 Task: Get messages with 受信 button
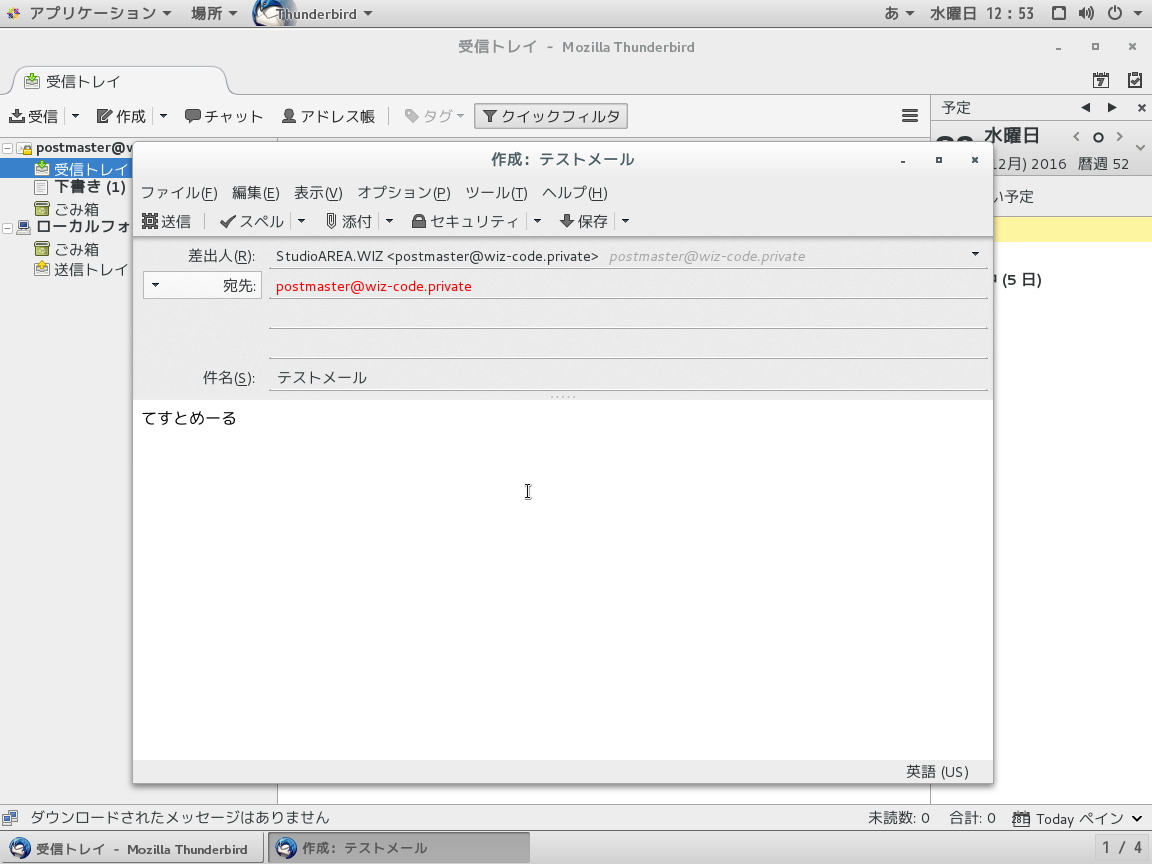[x=34, y=116]
